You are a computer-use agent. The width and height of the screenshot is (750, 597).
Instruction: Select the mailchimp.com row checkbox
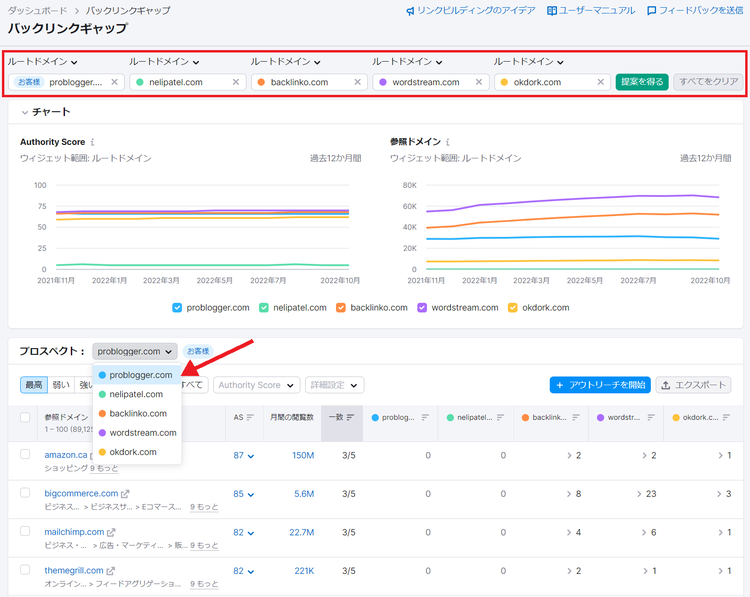25,531
